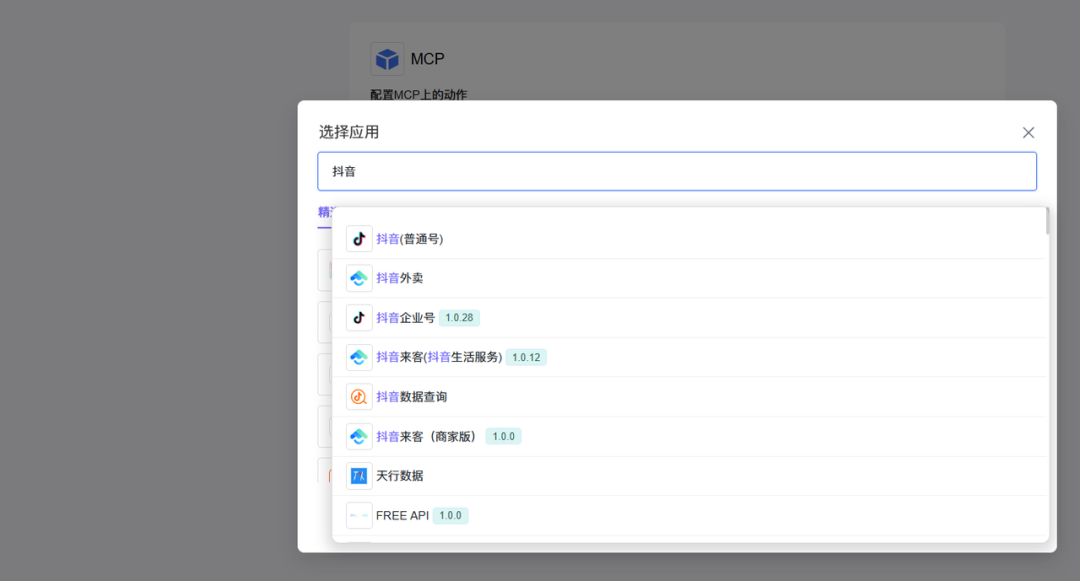This screenshot has width=1080, height=581.
Task: Click the 1.0.12 version badge
Action: [526, 357]
